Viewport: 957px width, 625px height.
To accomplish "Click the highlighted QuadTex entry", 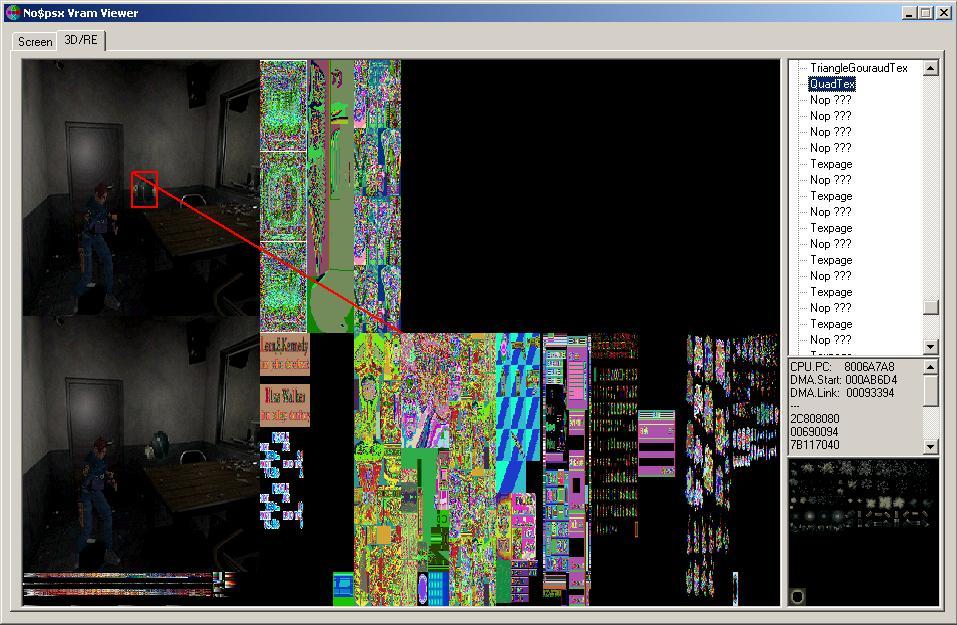I will pyautogui.click(x=832, y=84).
